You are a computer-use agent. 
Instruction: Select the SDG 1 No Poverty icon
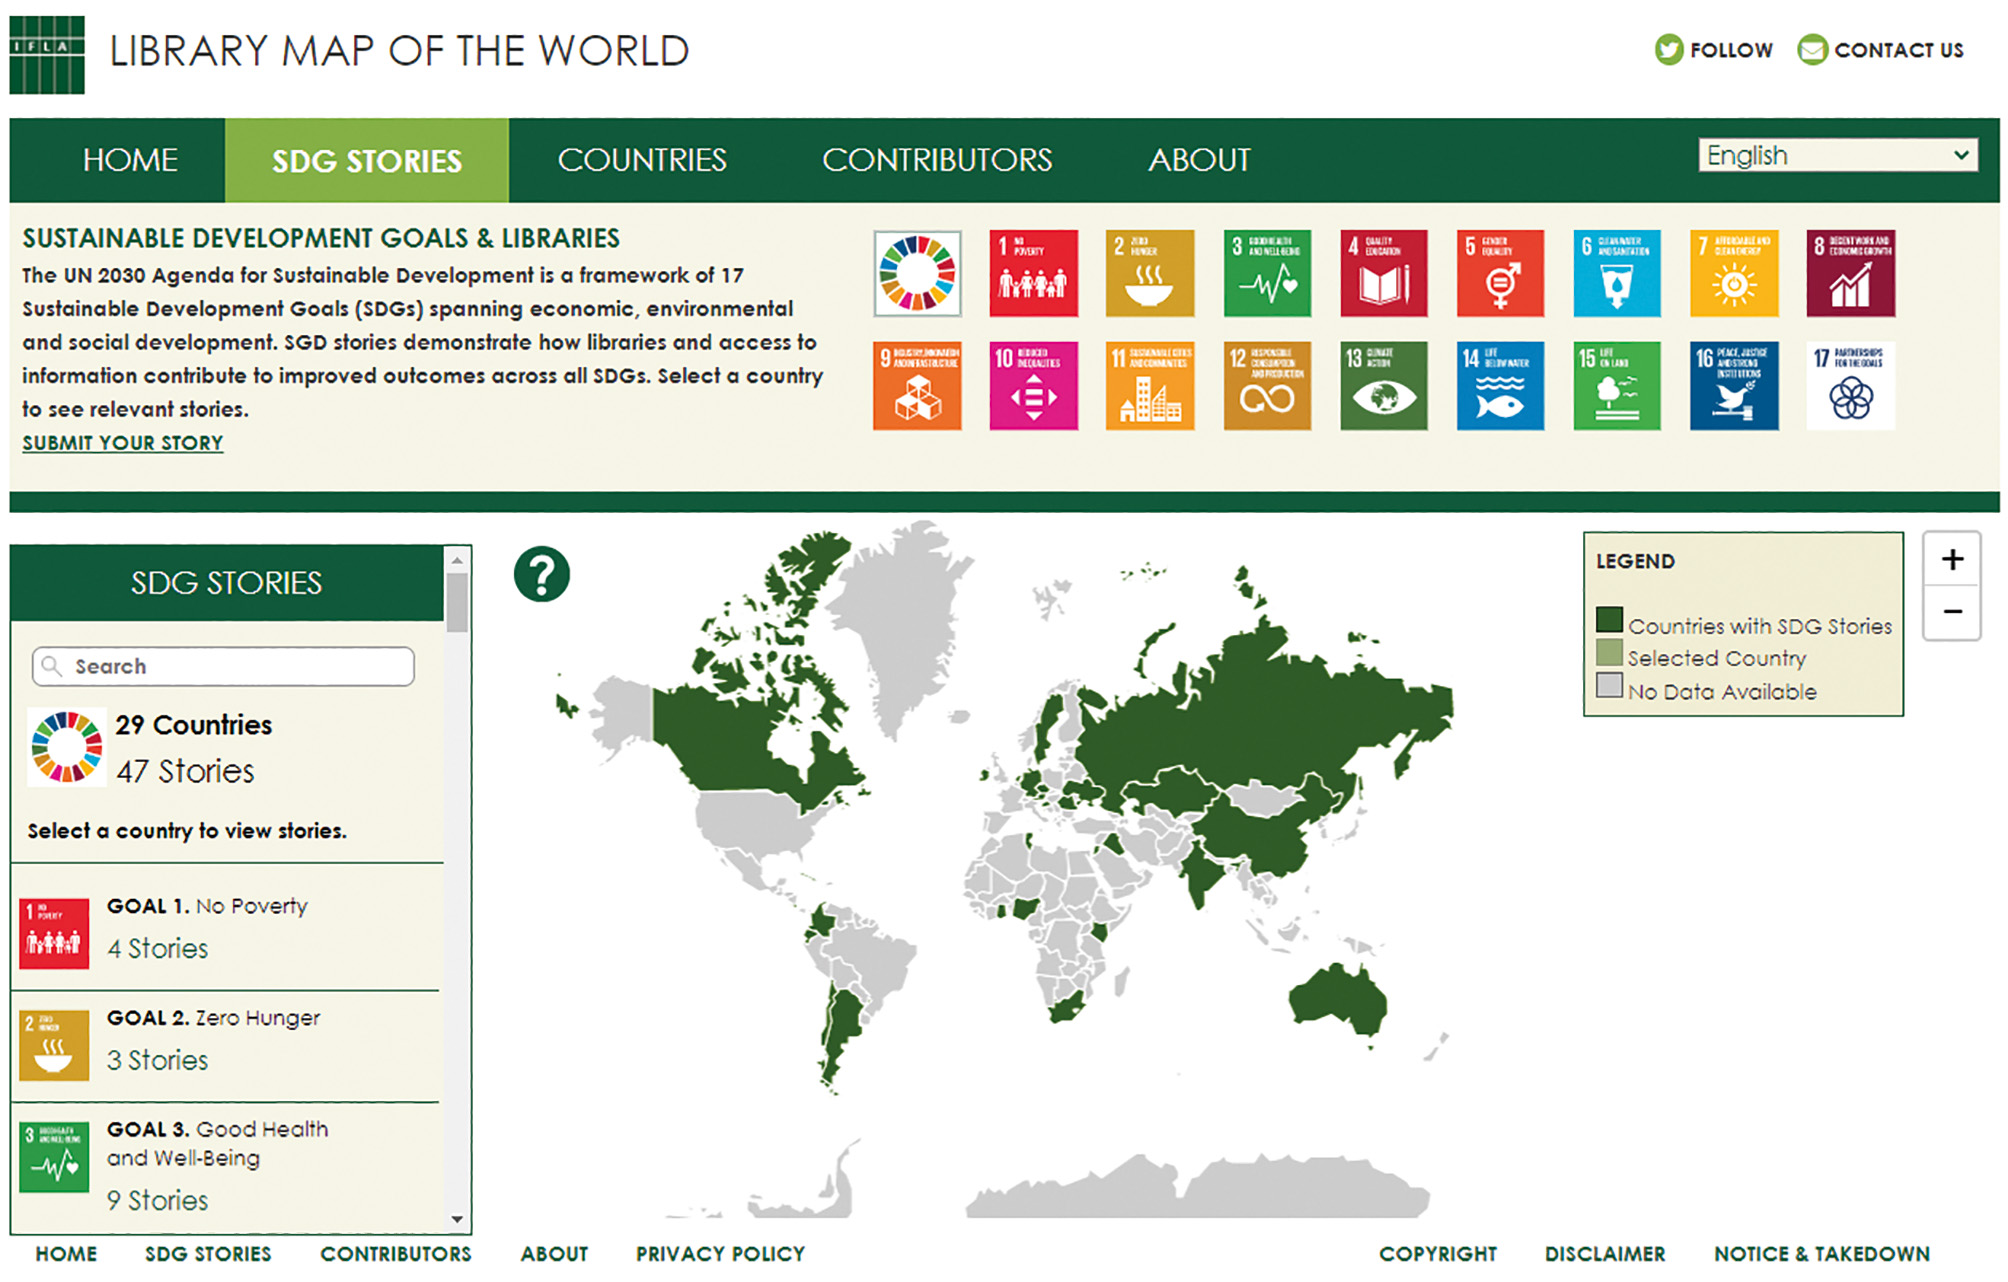[1033, 273]
